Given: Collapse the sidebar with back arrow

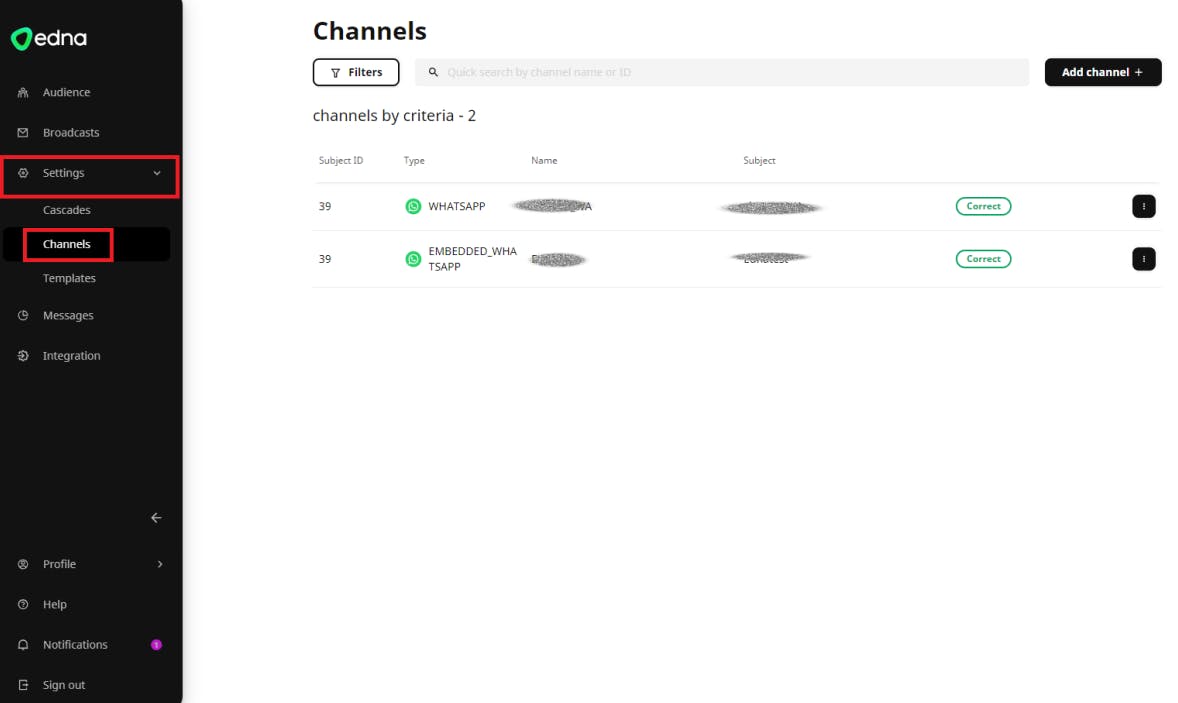Looking at the screenshot, I should tap(156, 517).
